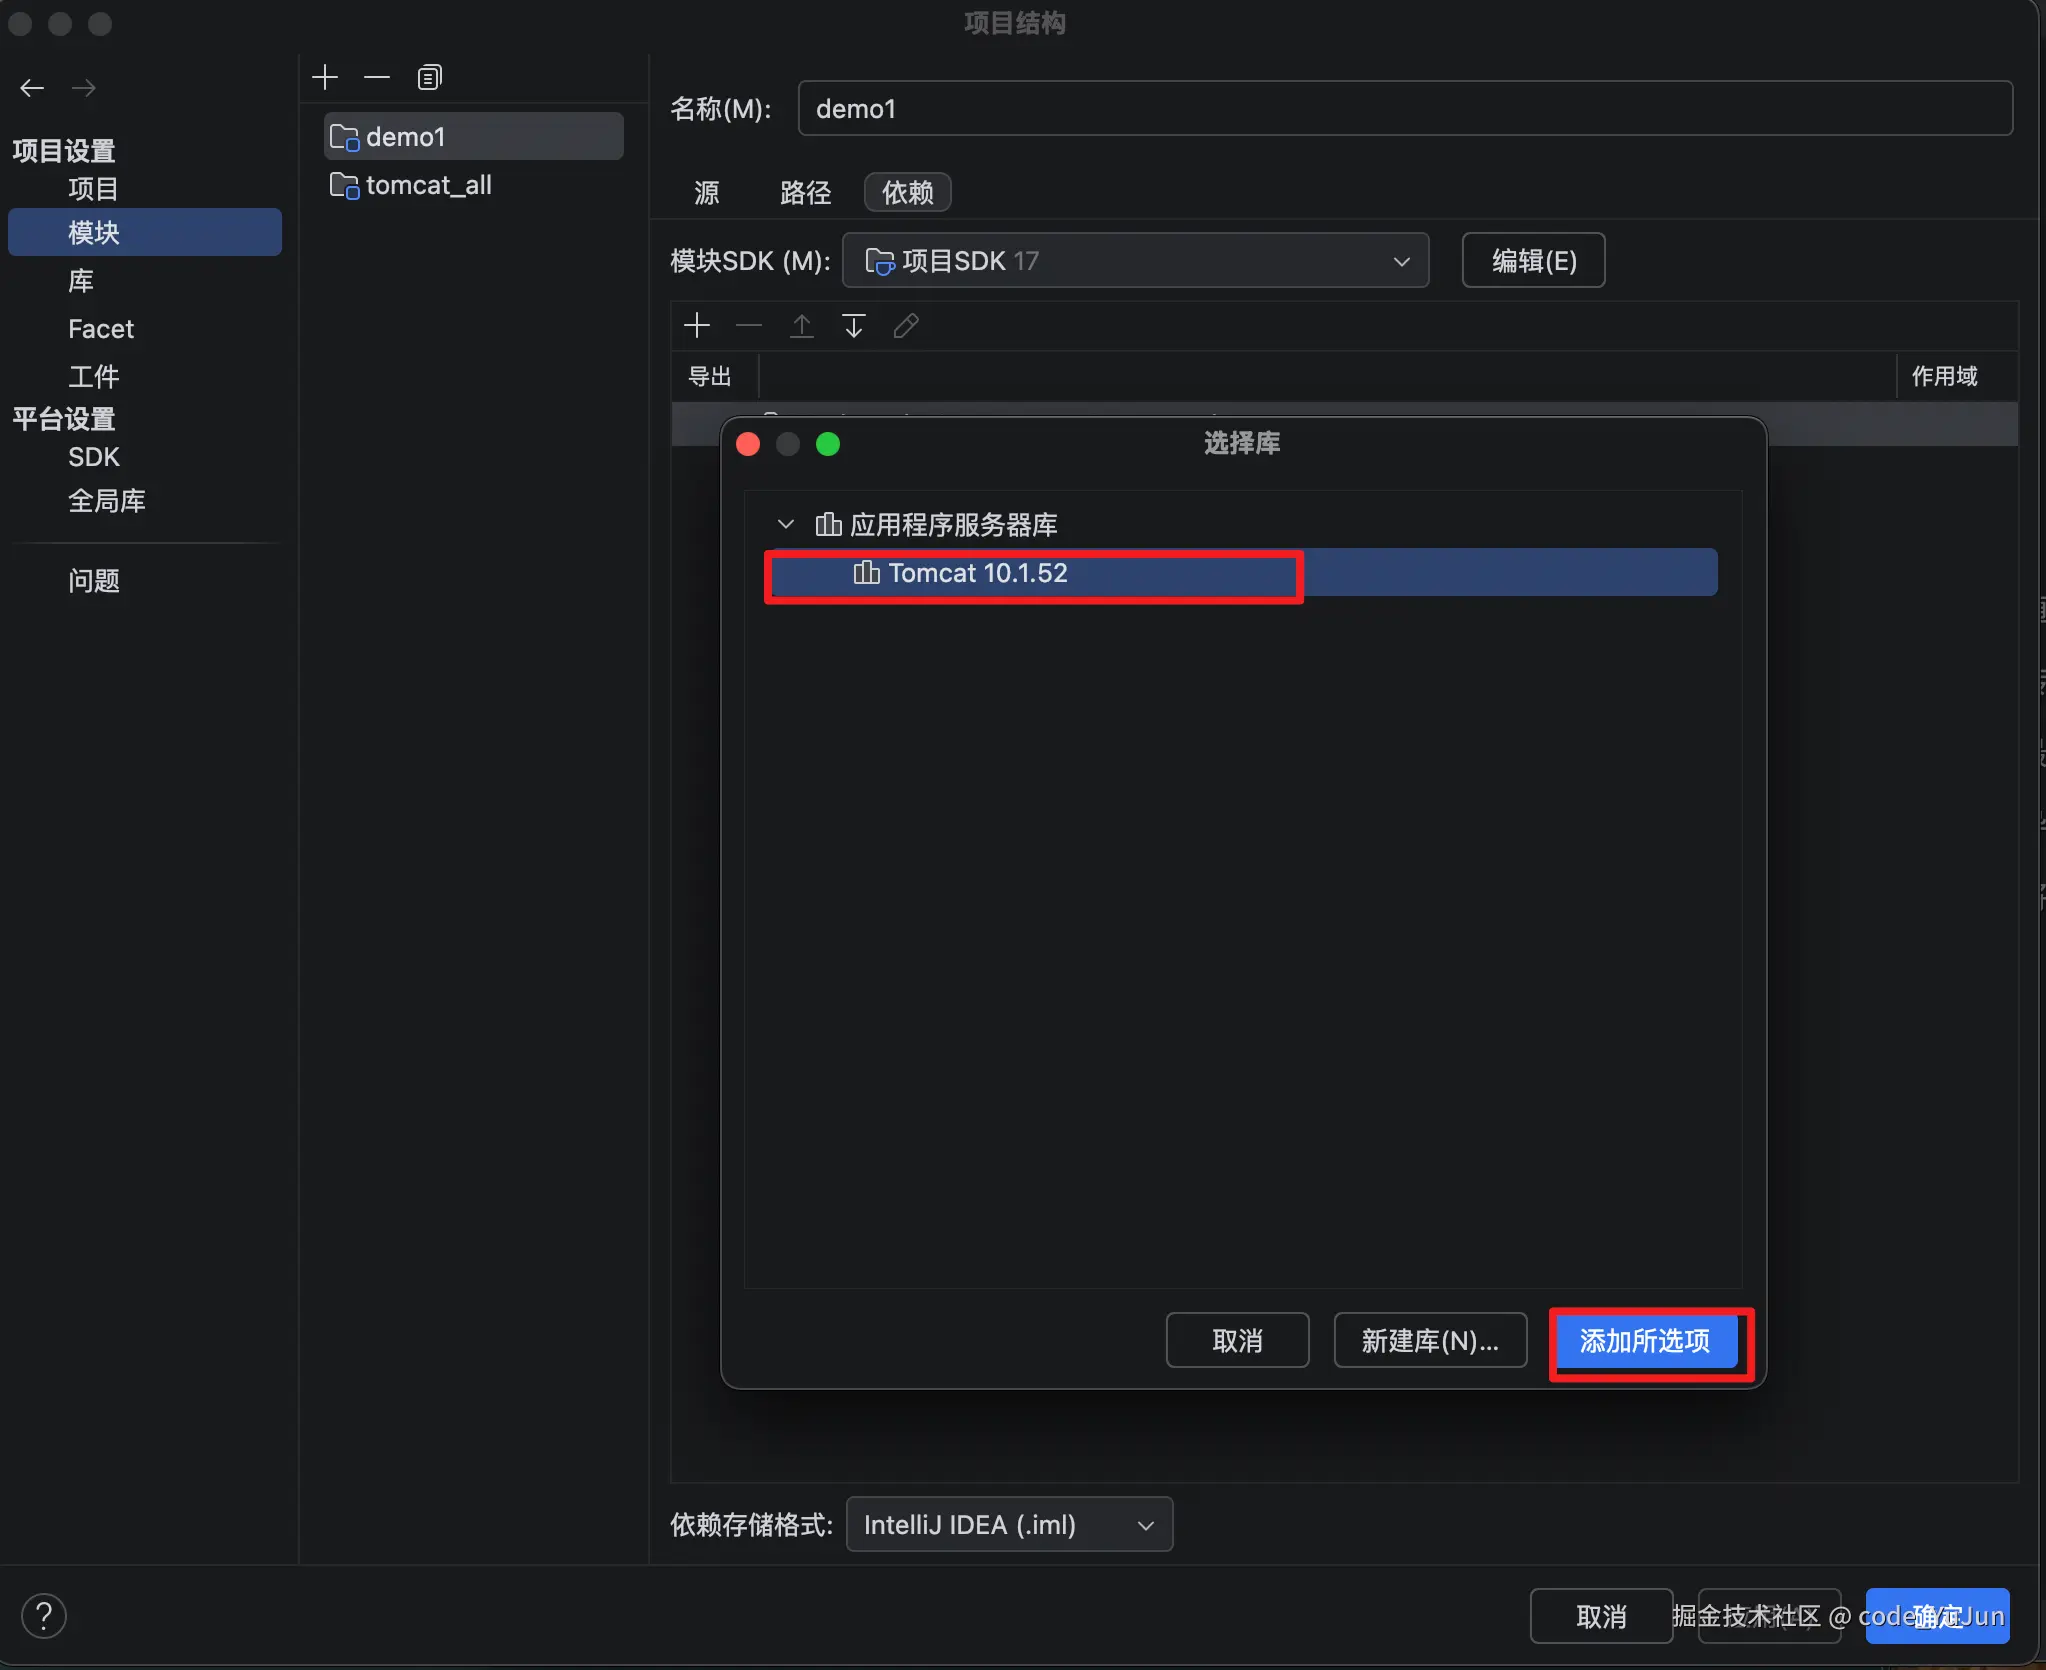Select the tomcat_all module

[428, 185]
